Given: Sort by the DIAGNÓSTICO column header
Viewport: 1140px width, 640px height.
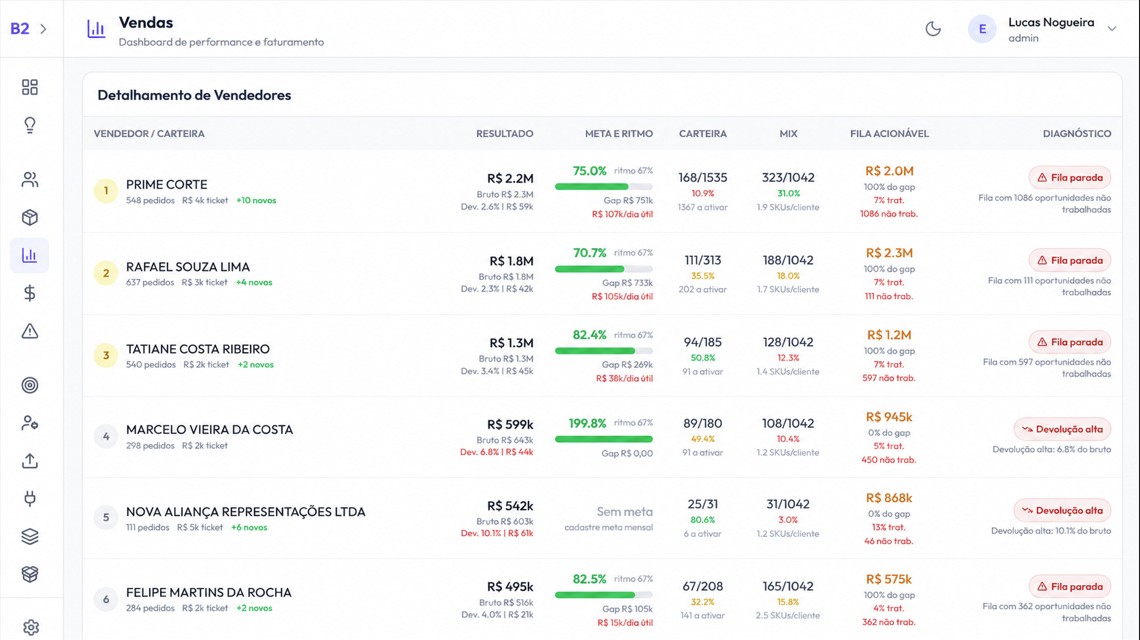Looking at the screenshot, I should coord(1077,134).
